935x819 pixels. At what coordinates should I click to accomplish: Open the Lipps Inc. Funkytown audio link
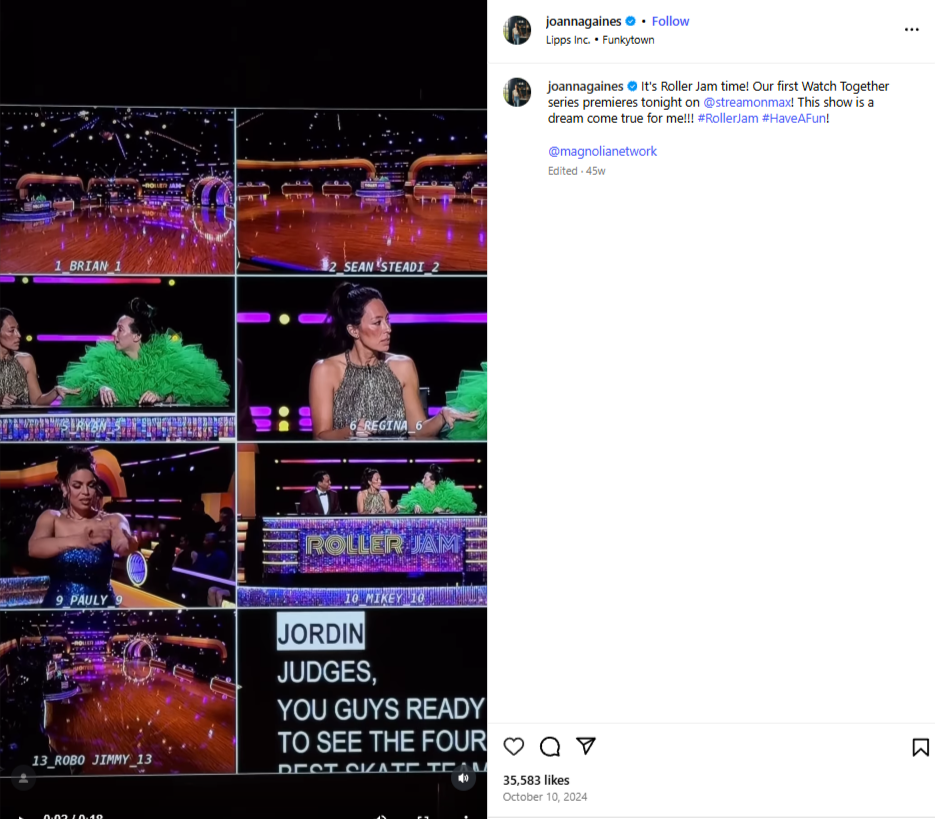point(600,40)
